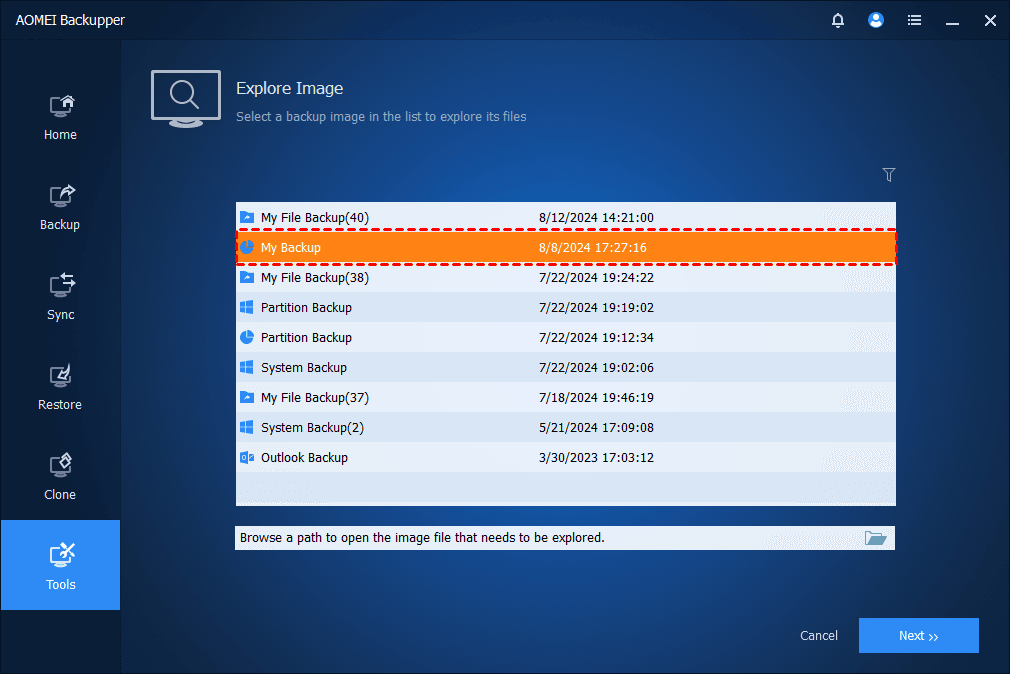Click timestamp 3/30/2023 17:03:12
This screenshot has height=674, width=1010.
[x=596, y=457]
